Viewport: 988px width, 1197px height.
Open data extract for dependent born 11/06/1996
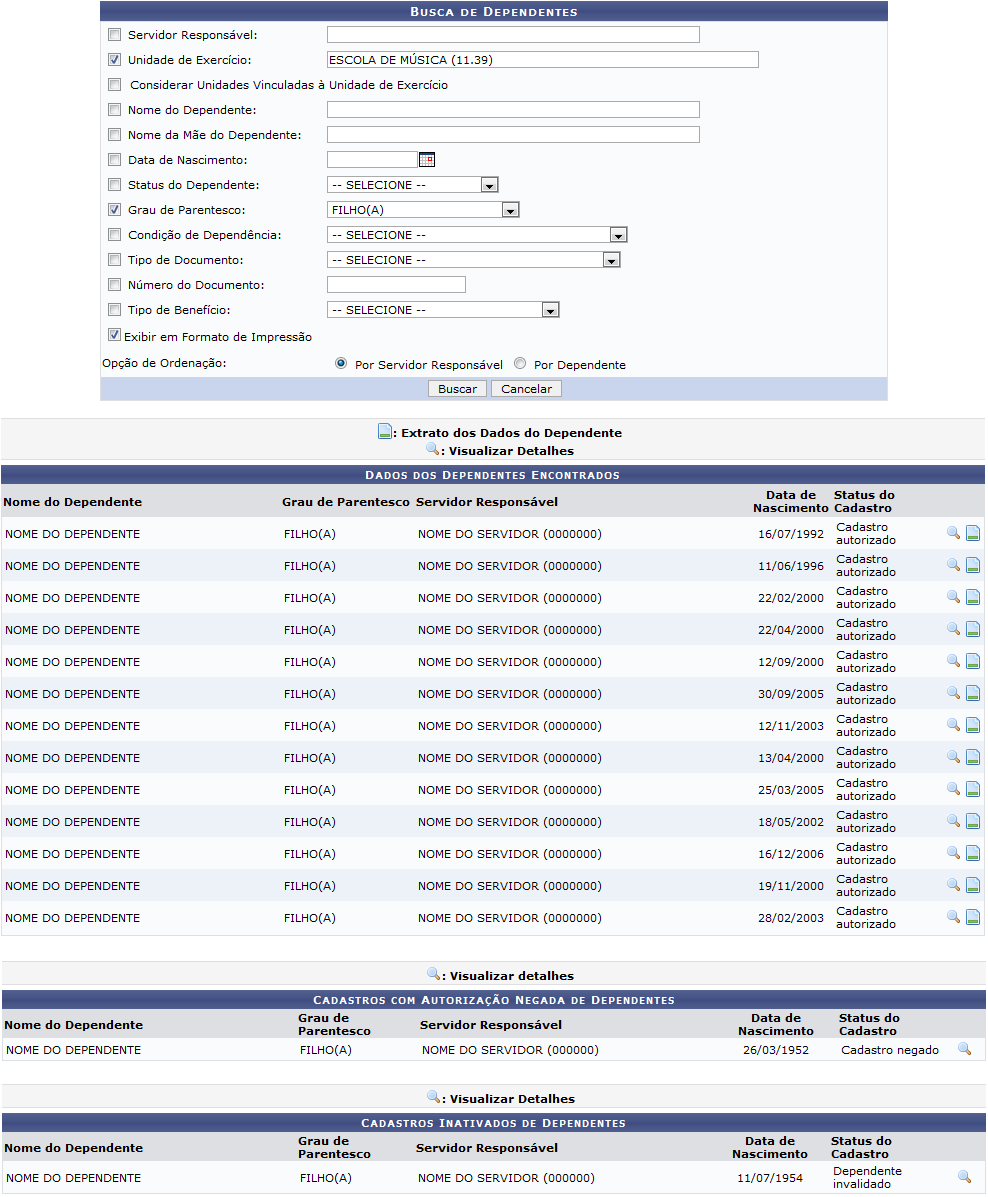click(x=972, y=566)
